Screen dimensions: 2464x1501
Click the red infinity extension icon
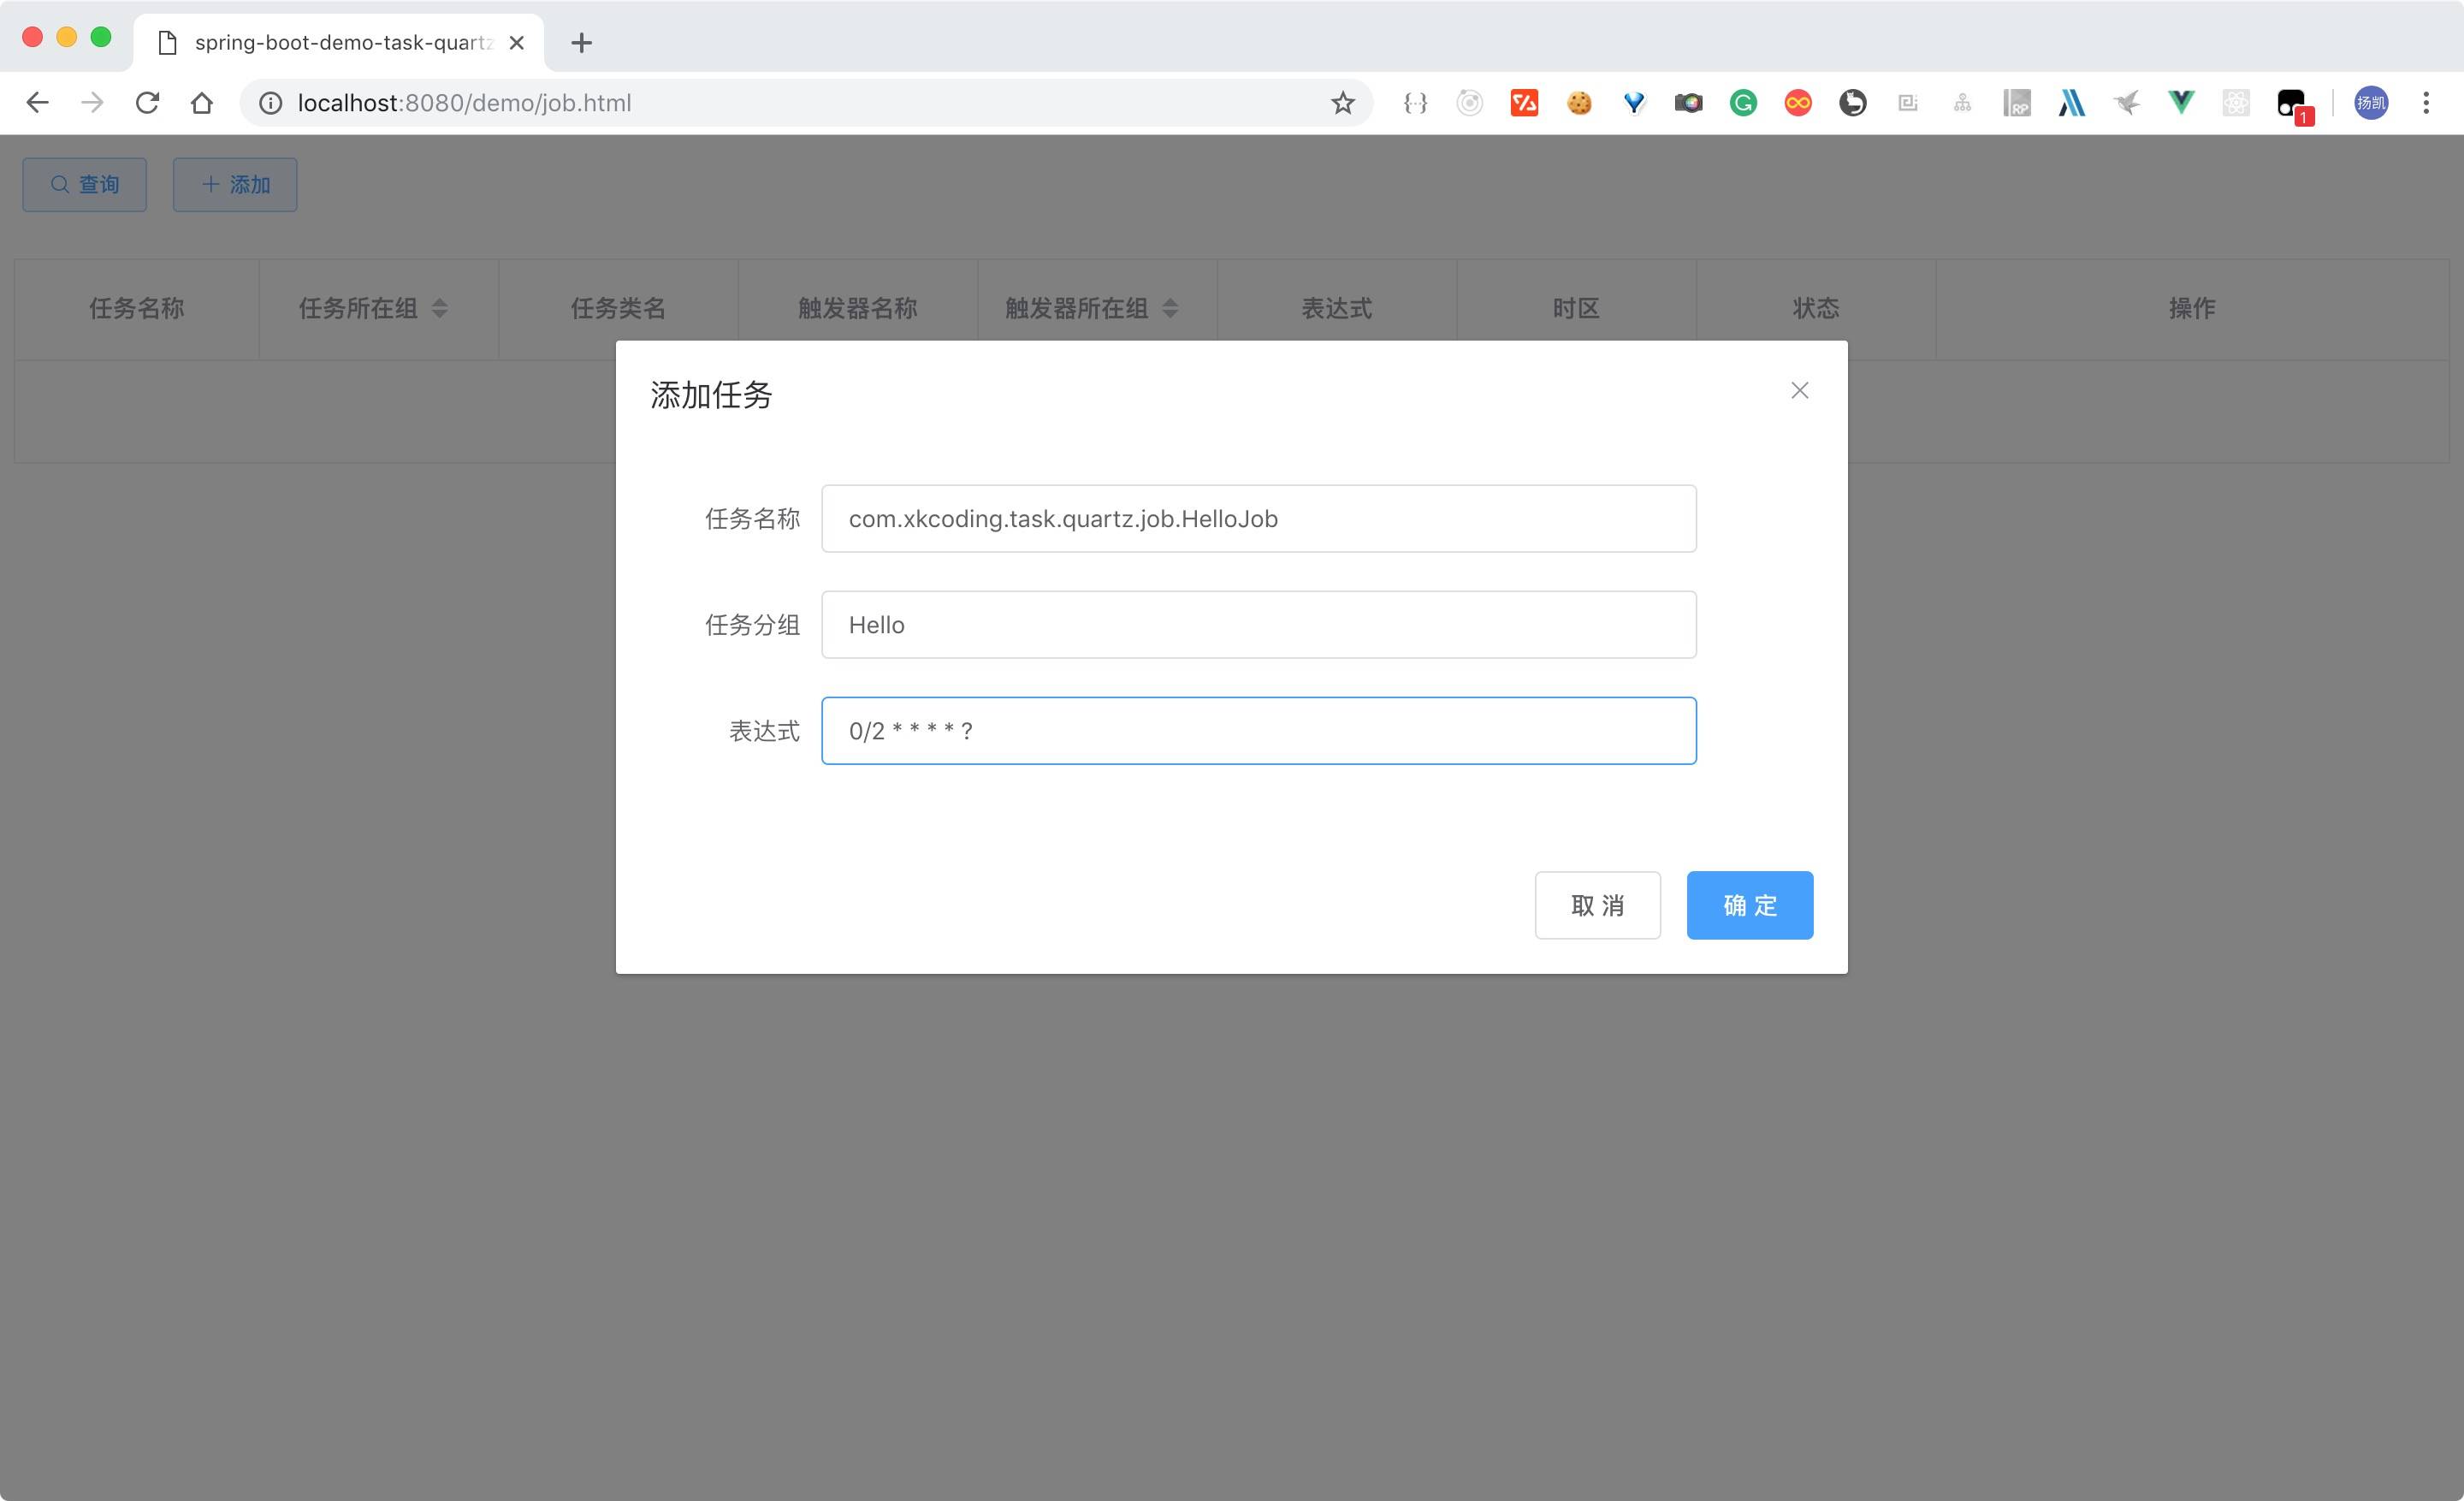pos(1797,102)
